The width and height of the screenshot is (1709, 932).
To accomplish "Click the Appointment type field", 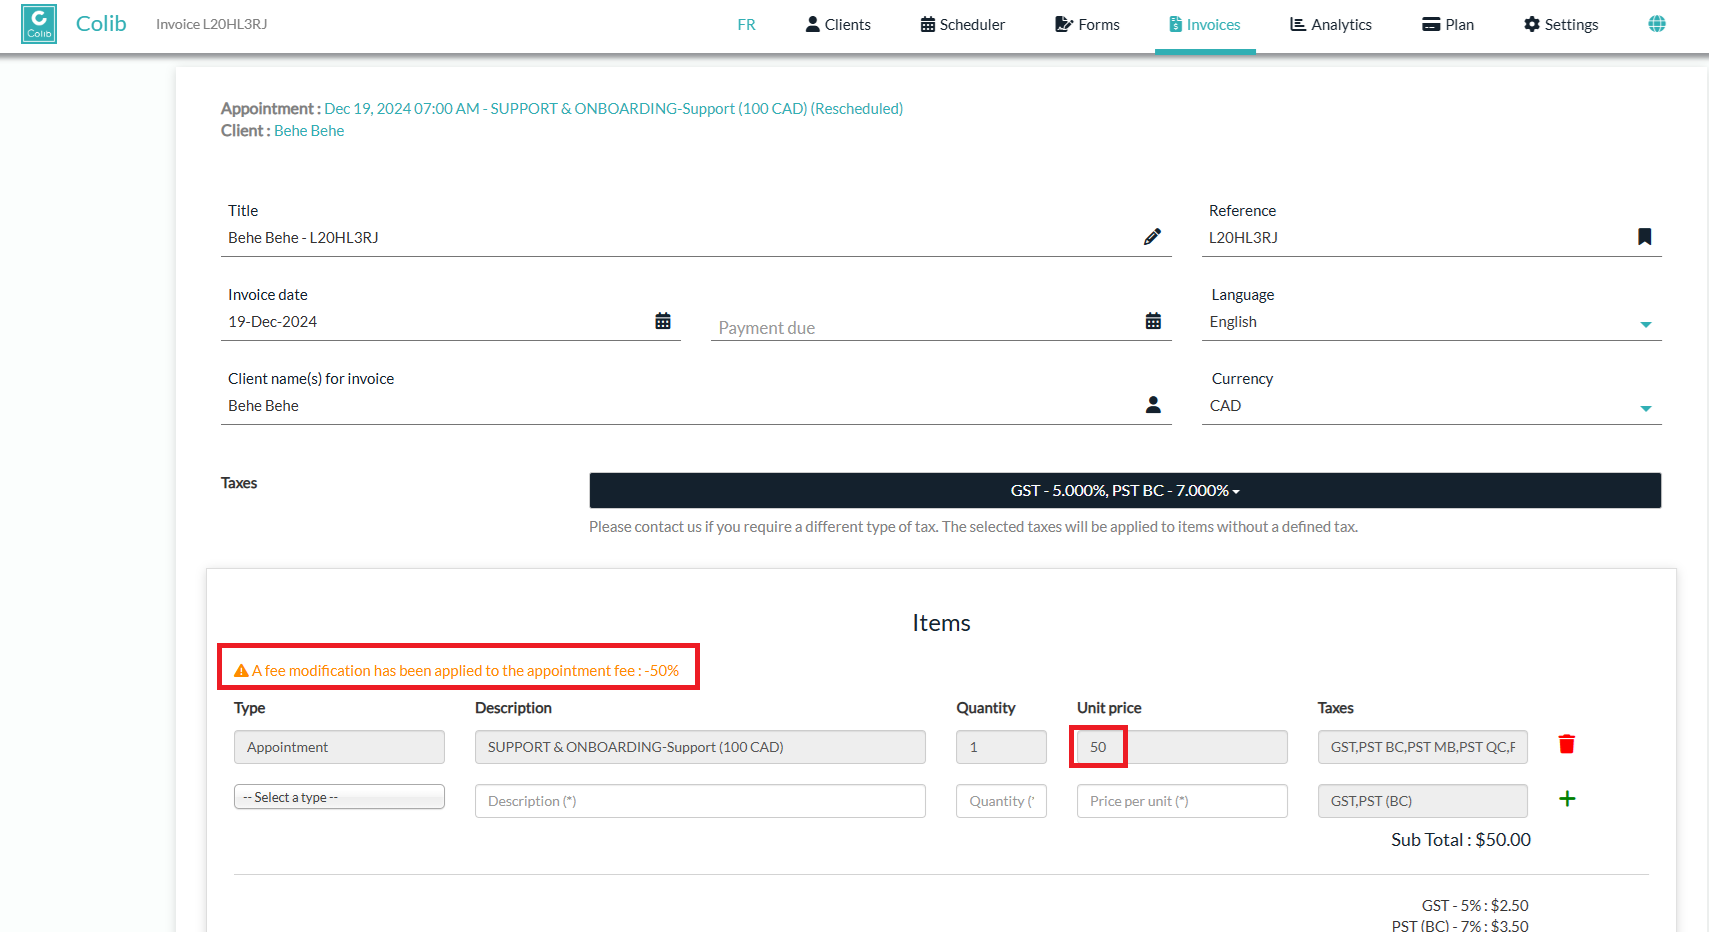I will [339, 747].
